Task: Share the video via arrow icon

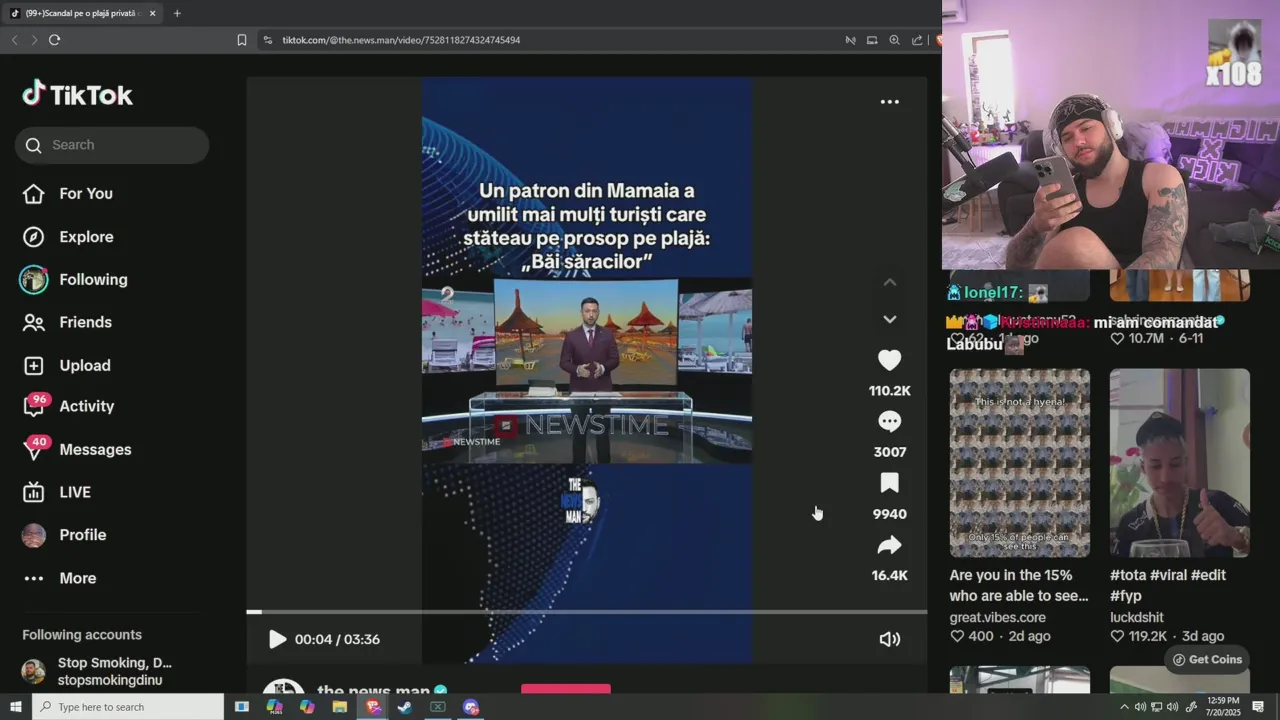Action: 889,545
